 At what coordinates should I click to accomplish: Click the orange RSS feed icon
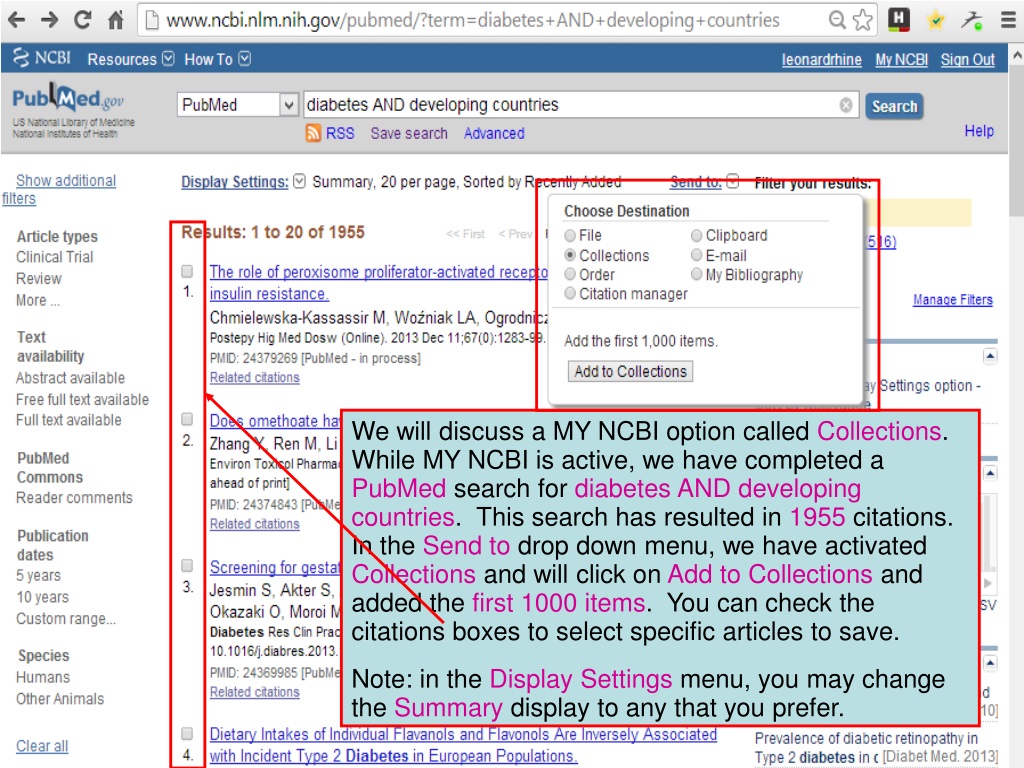pos(313,133)
